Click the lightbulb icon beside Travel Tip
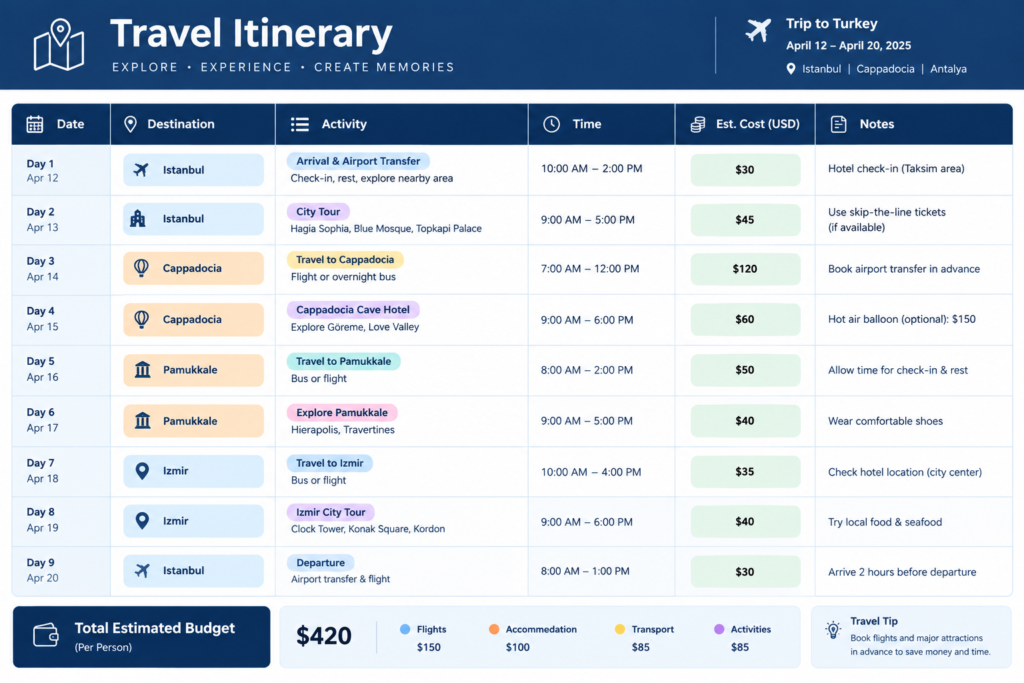This screenshot has width=1024, height=683. [x=833, y=630]
